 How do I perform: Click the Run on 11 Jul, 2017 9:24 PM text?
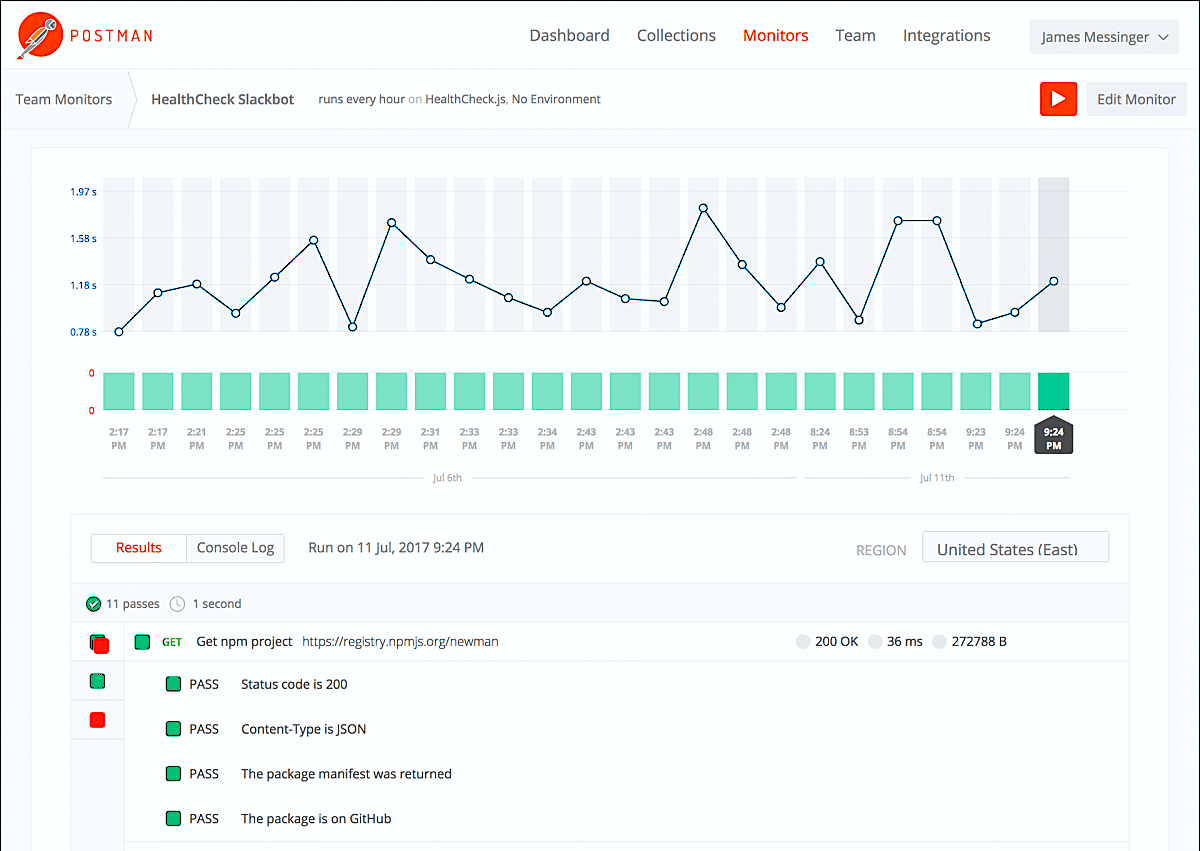tap(396, 548)
